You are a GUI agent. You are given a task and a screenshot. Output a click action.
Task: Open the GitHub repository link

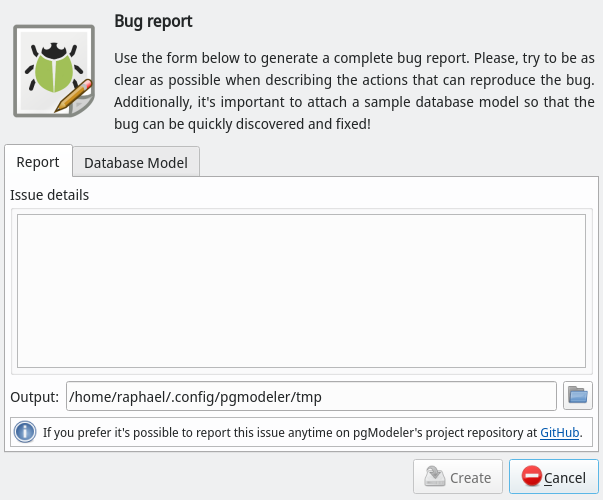pos(560,433)
